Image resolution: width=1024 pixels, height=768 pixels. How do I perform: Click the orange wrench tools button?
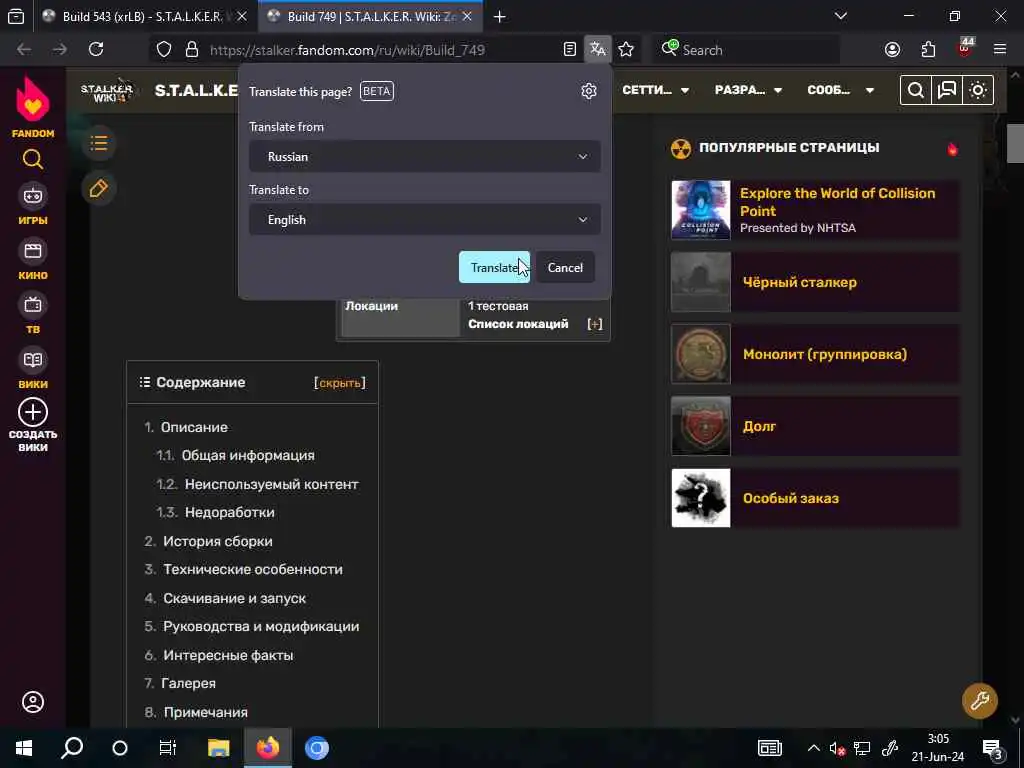click(980, 701)
